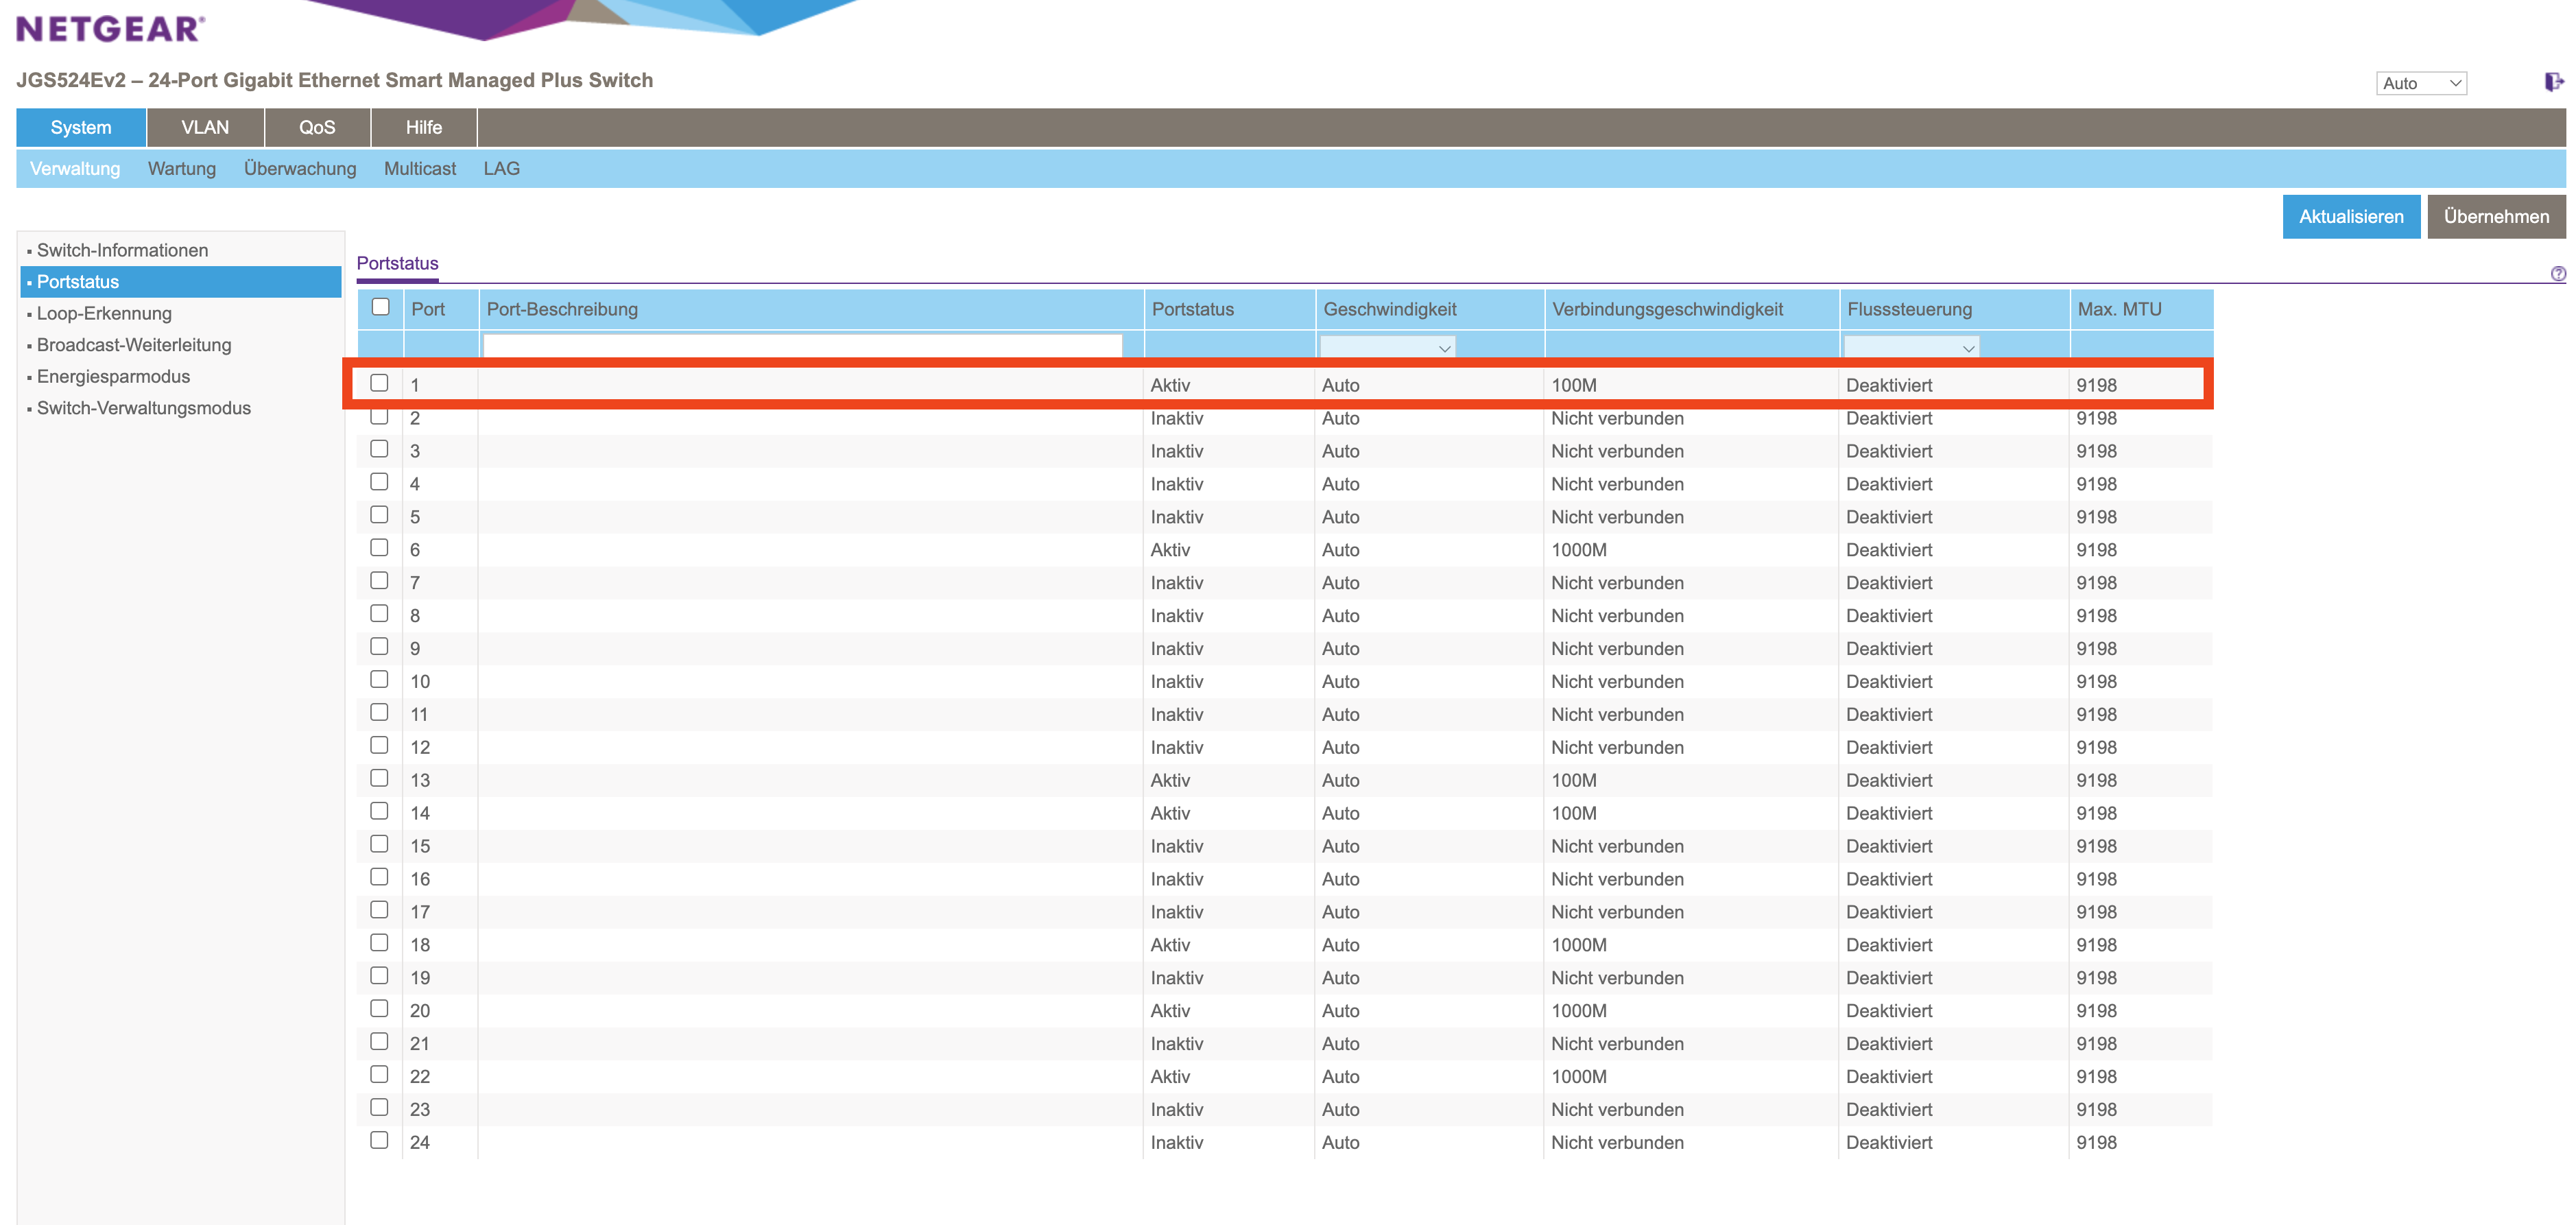Click the logout icon at top right
Screen dimensions: 2576x1225
2553,82
